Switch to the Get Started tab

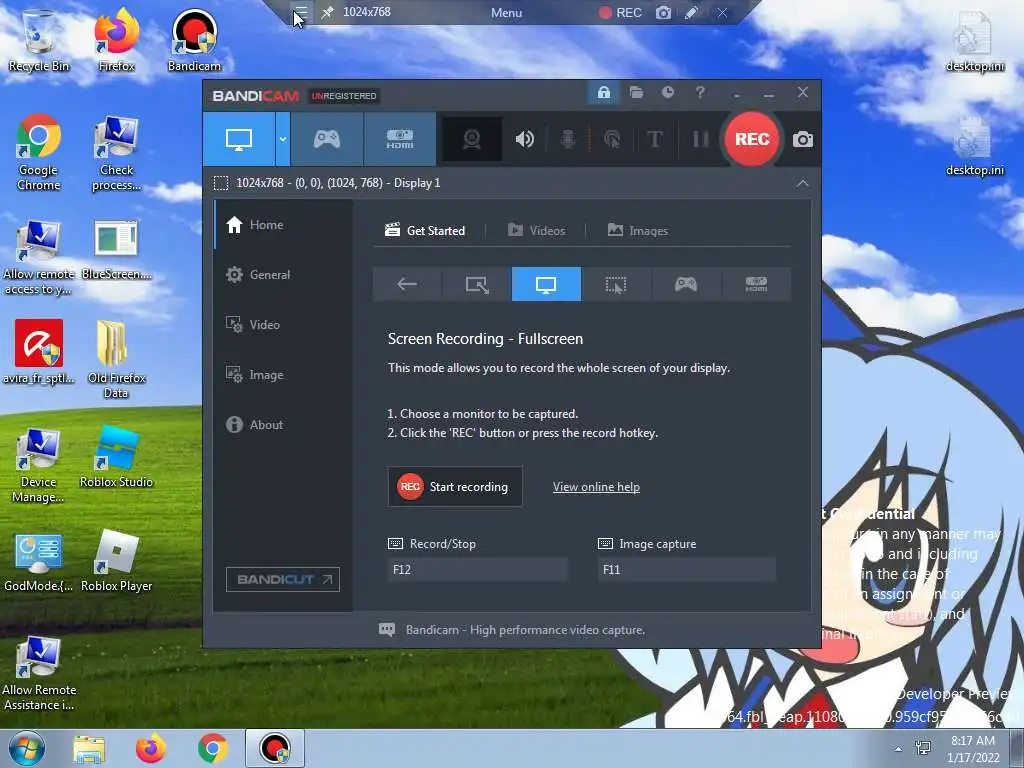[425, 231]
